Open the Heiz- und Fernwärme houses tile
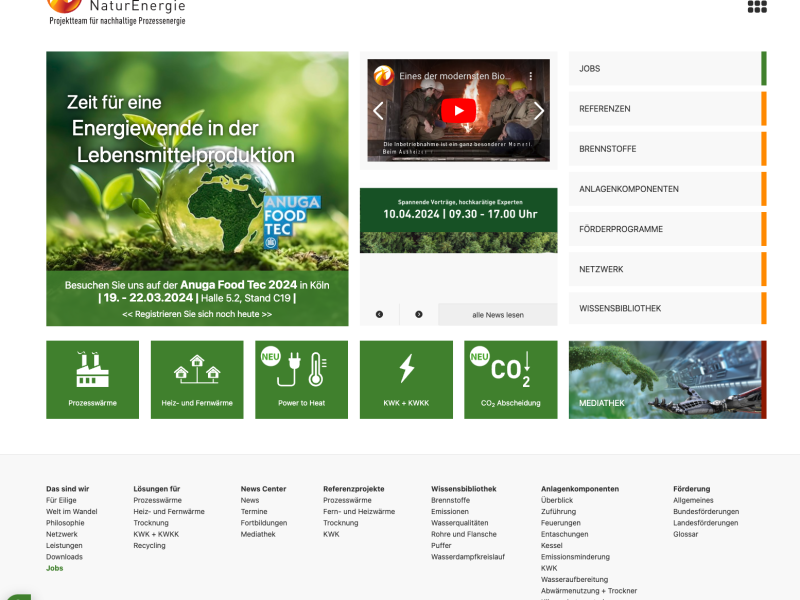This screenshot has height=600, width=800. [197, 380]
